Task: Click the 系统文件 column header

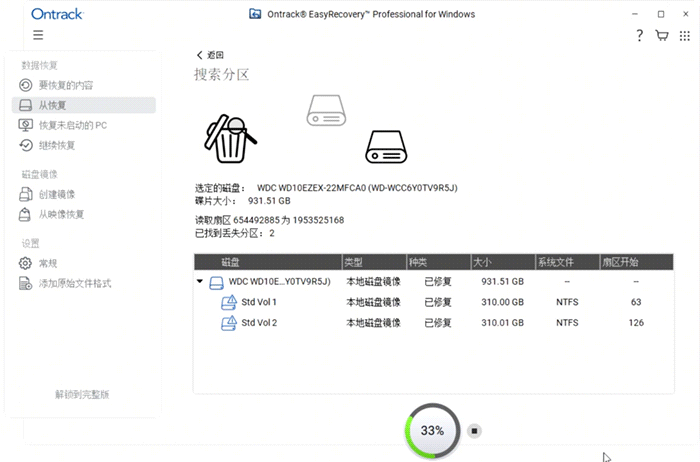Action: pos(567,262)
